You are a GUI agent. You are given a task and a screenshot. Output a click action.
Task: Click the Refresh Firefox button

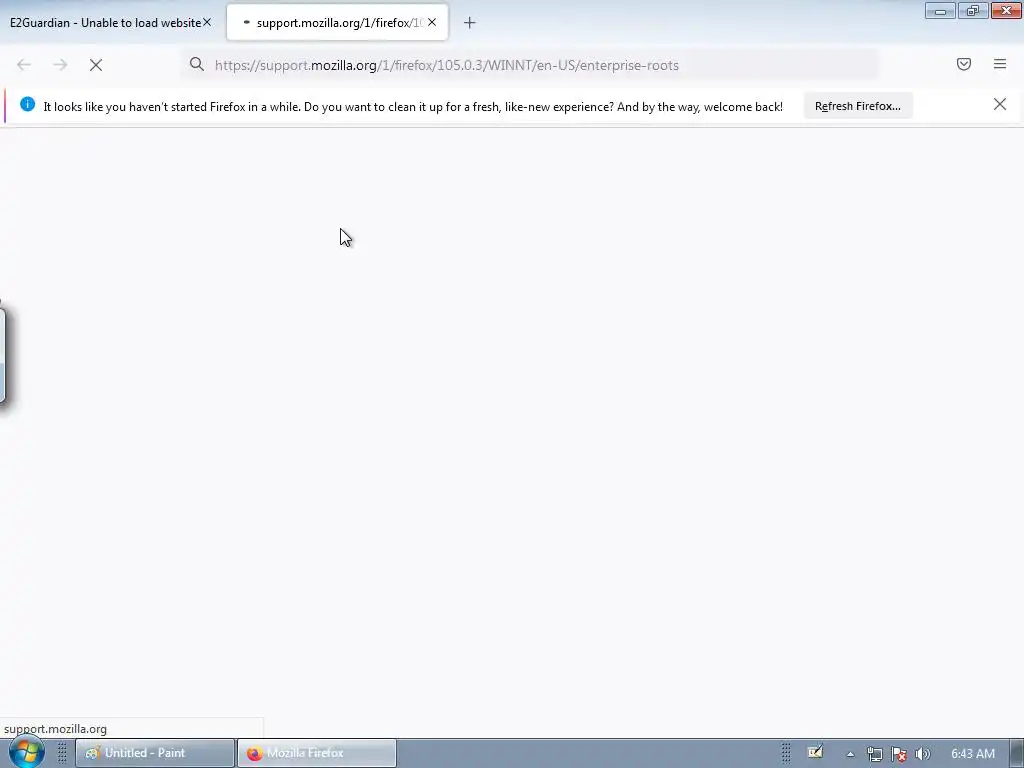(857, 106)
